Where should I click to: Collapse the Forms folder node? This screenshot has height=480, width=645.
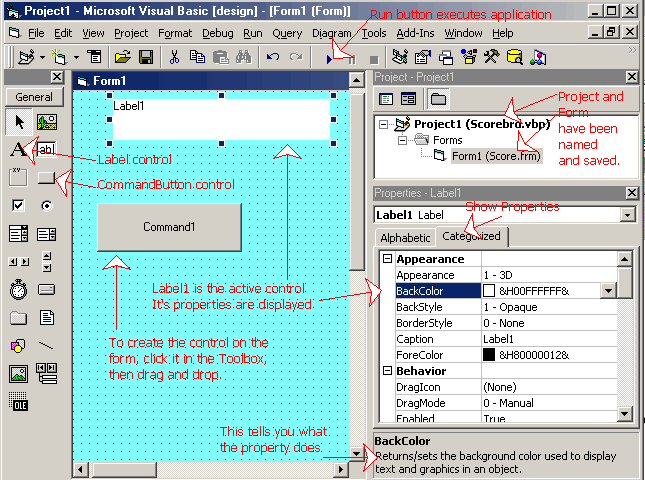pyautogui.click(x=402, y=140)
